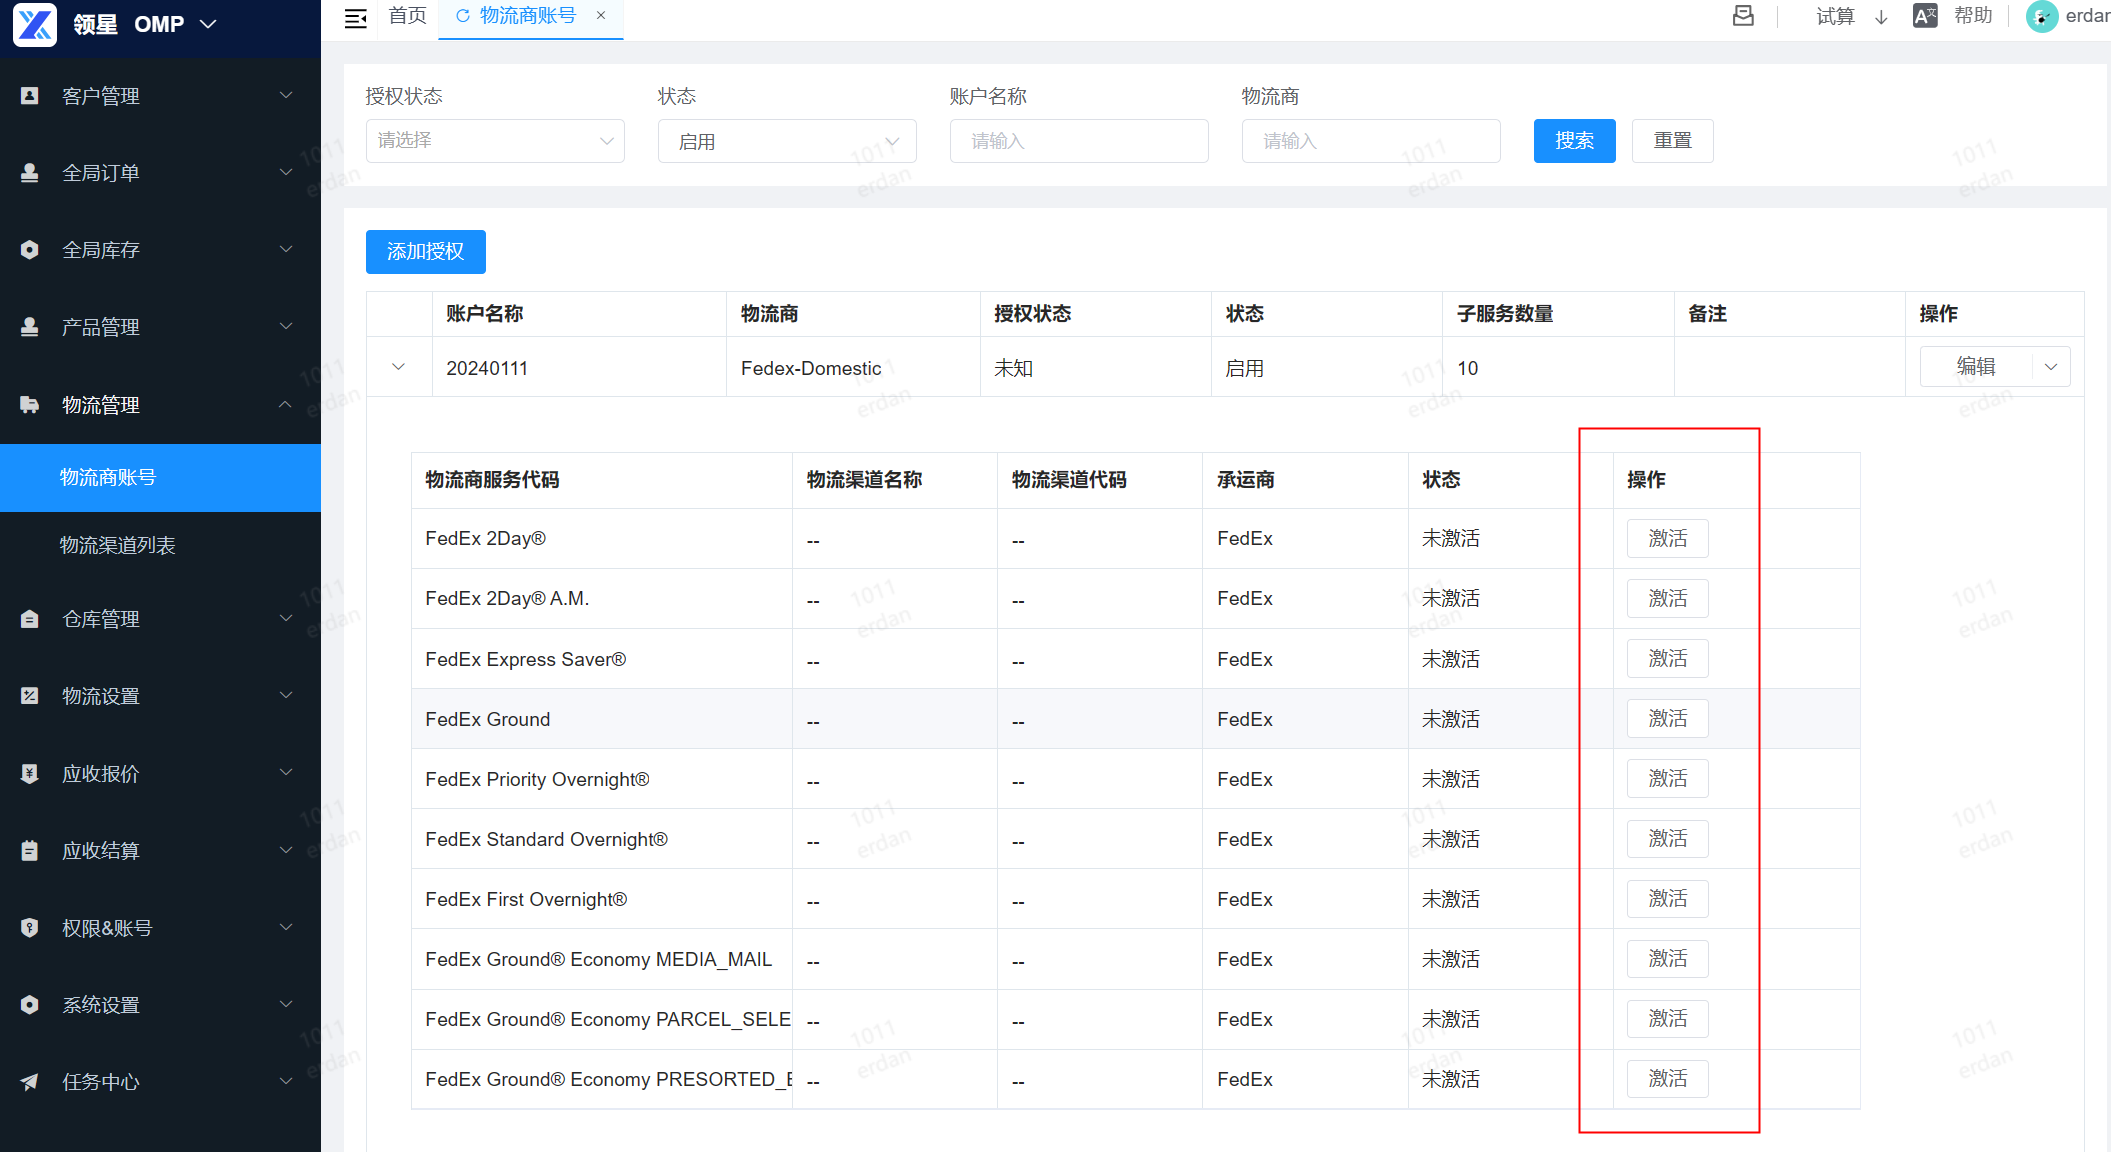The height and width of the screenshot is (1152, 2111).
Task: Click the LingXing OMP logo icon
Action: click(x=35, y=24)
